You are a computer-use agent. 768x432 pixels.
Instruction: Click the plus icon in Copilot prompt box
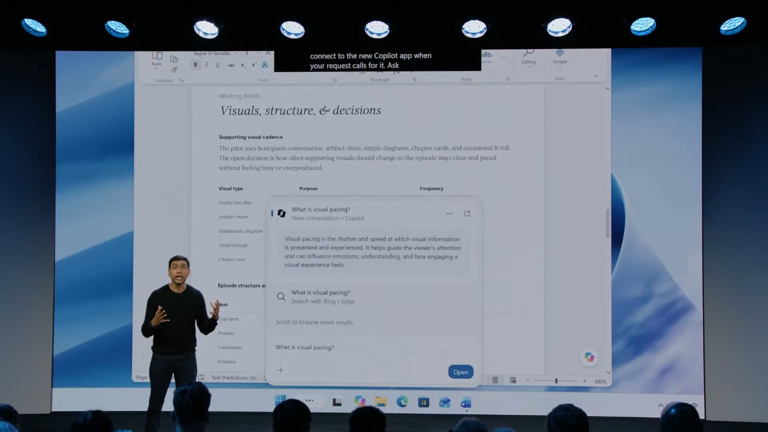(281, 370)
